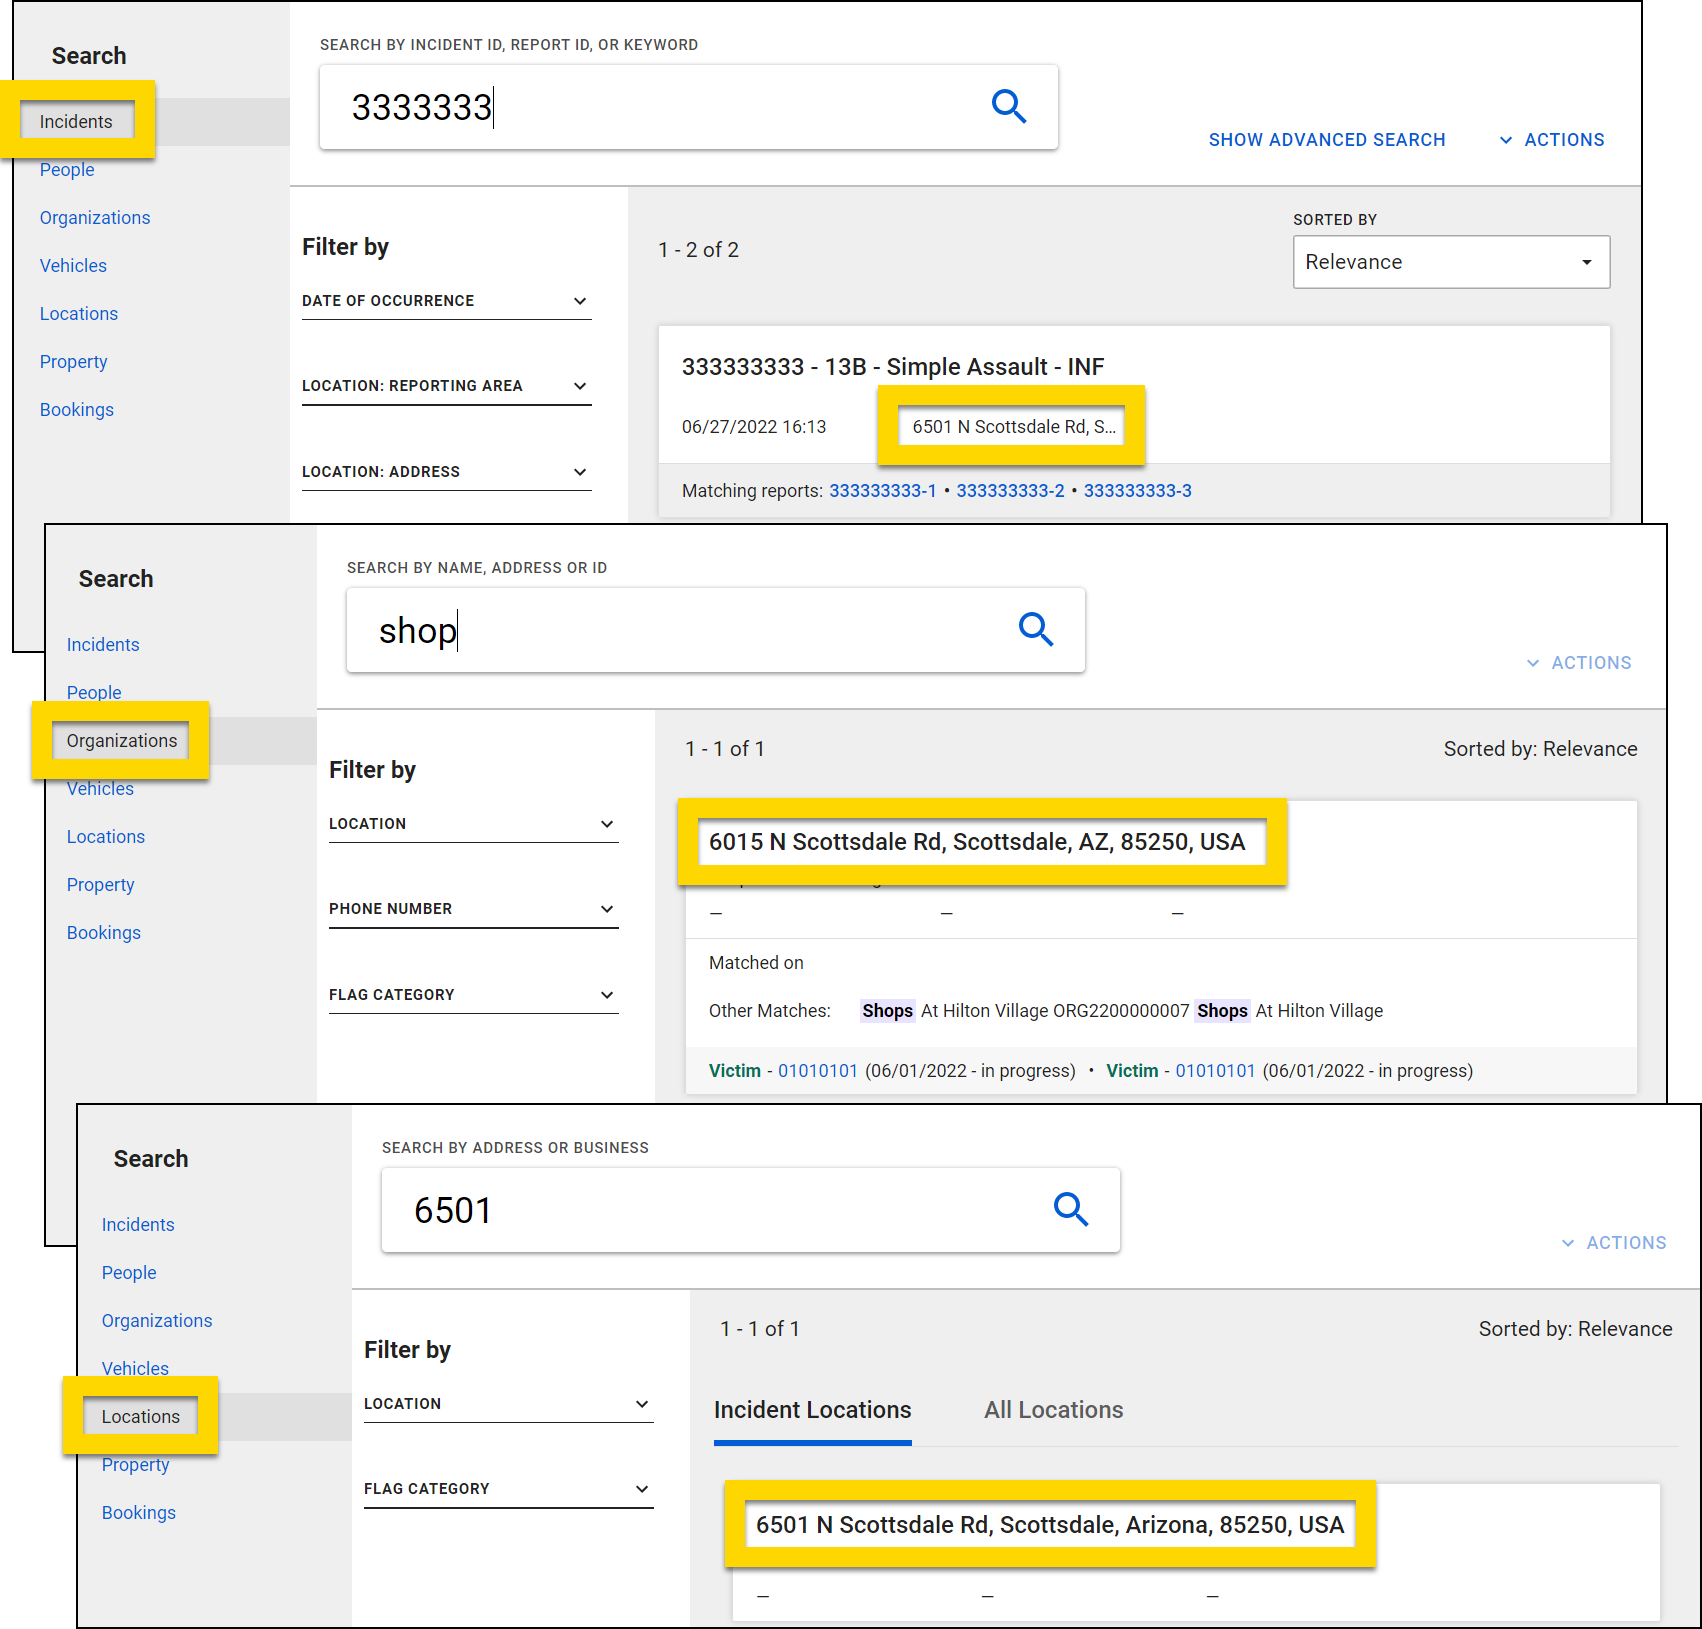Viewport: 1702px width, 1629px height.
Task: Click the magnifier icon in the shop search
Action: tap(1036, 630)
